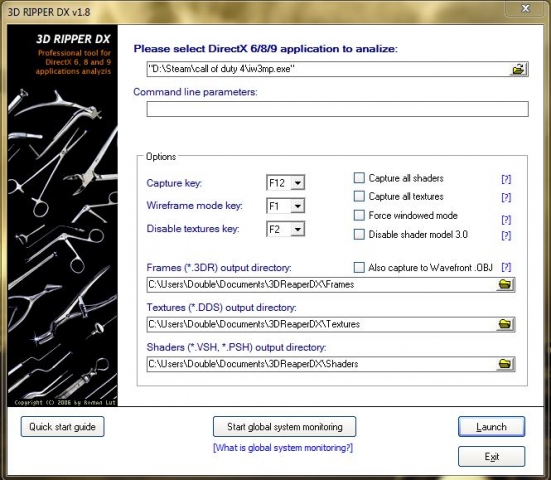Image resolution: width=551 pixels, height=480 pixels.
Task: Browse for DirectX application executable folder icon
Action: pyautogui.click(x=518, y=69)
